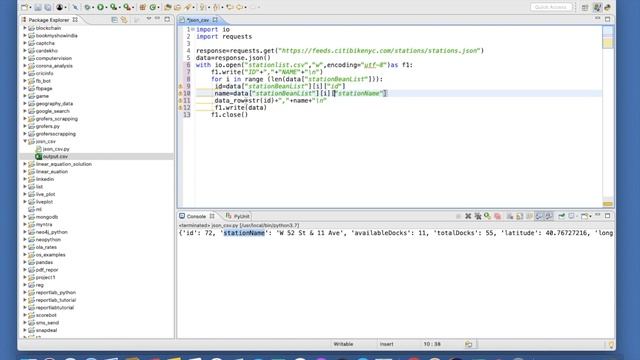Click the Debug (bug) toolbar icon

(x=88, y=7)
